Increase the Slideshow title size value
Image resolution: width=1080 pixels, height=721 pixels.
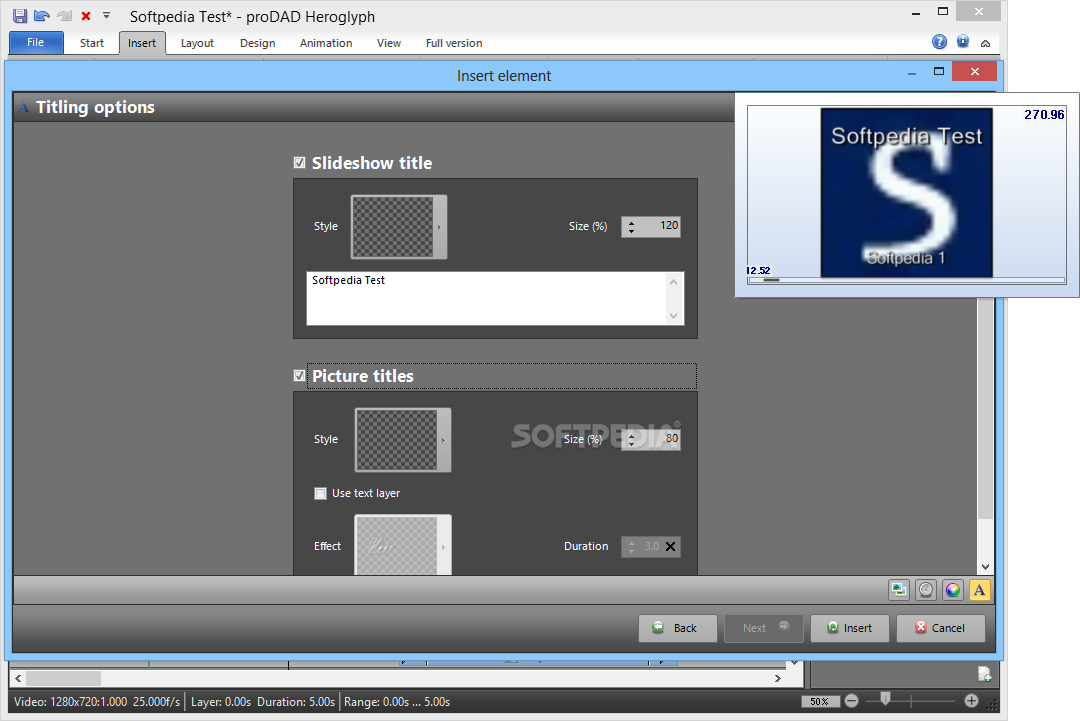tap(632, 222)
